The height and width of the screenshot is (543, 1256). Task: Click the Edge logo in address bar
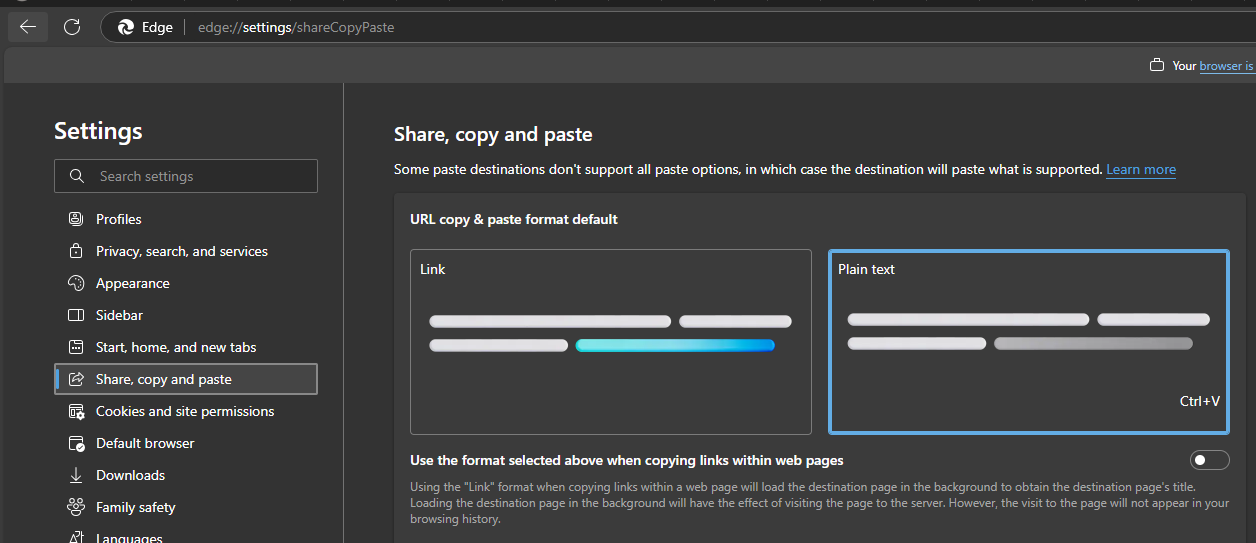pos(126,27)
